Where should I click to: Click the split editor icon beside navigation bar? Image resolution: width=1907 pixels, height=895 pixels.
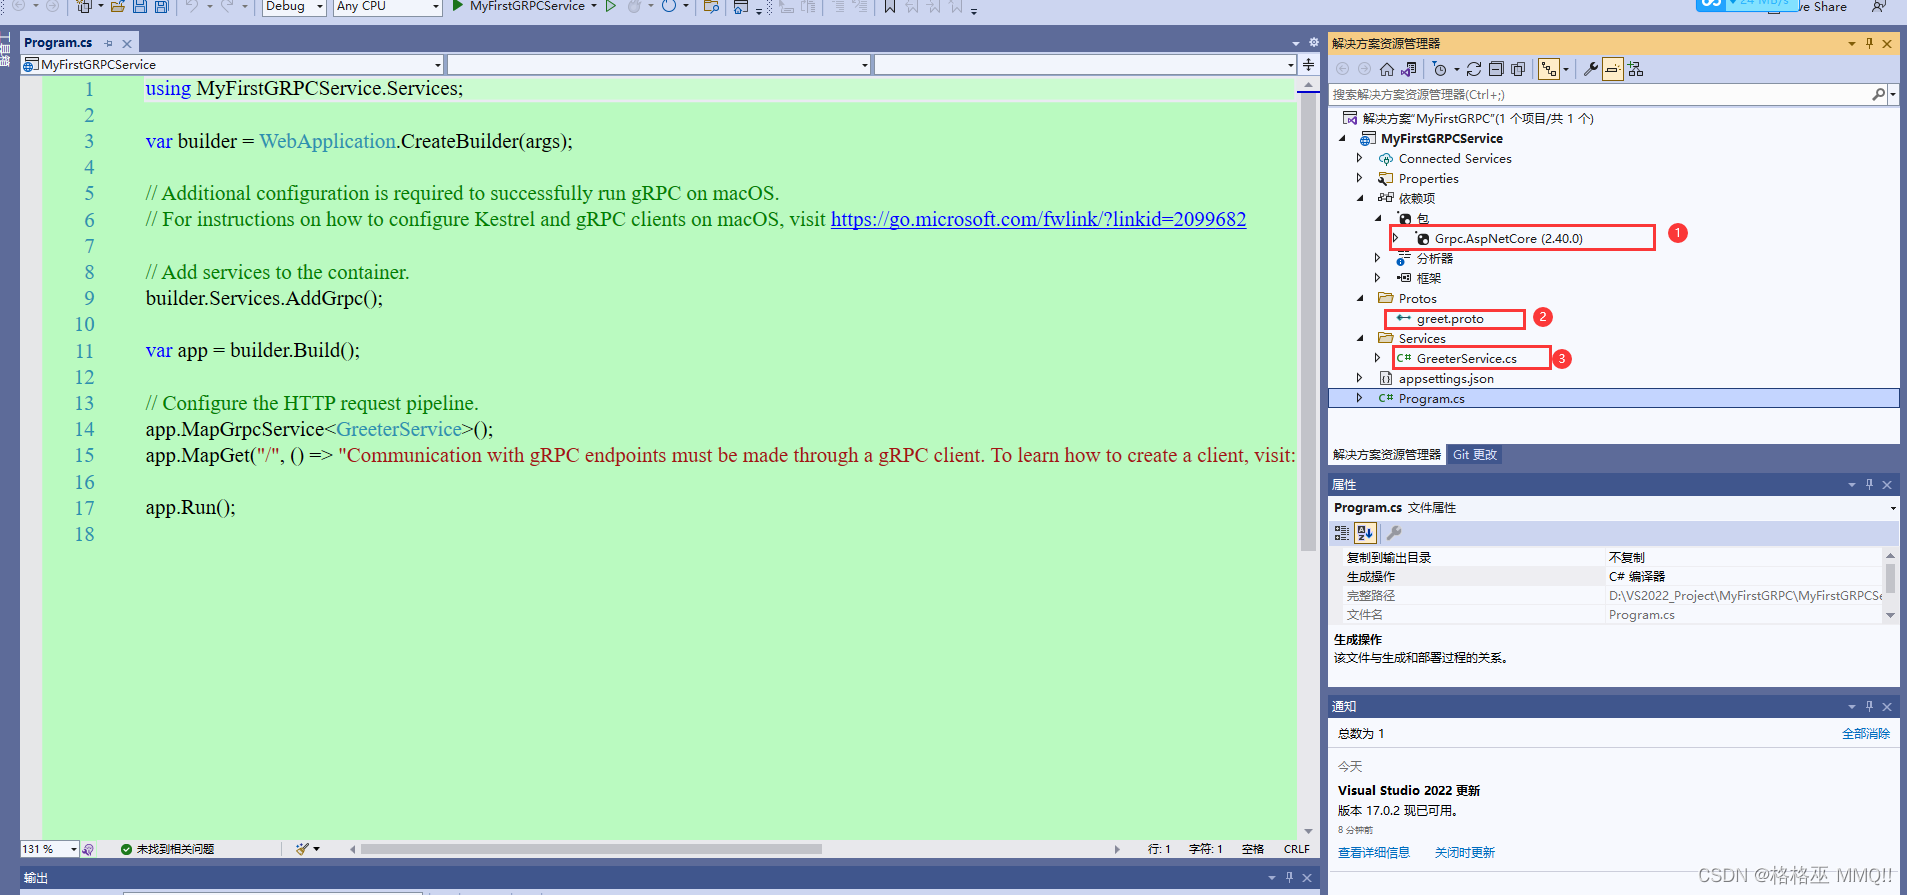(x=1308, y=64)
